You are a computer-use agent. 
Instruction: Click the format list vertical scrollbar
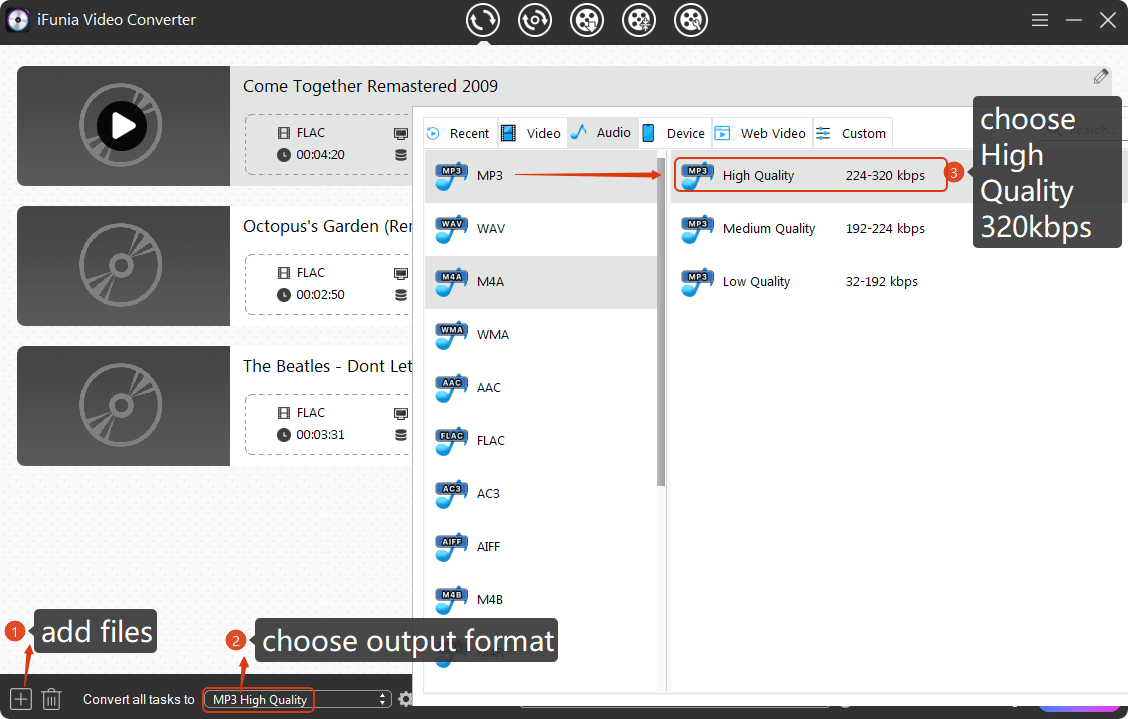[660, 320]
